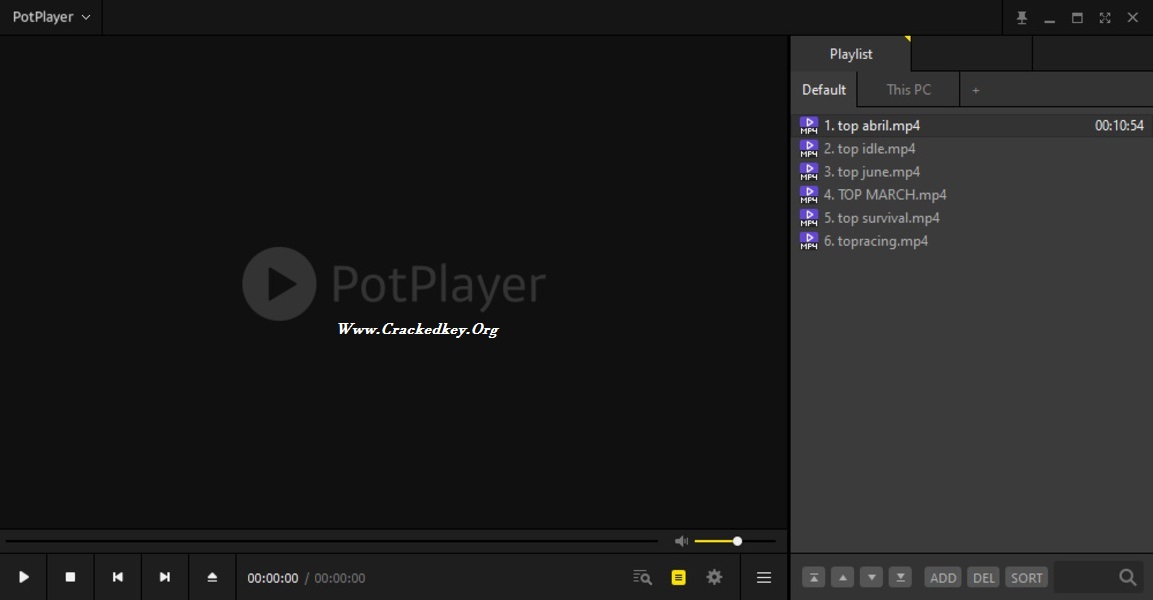This screenshot has width=1153, height=600.
Task: Skip to the previous track
Action: tap(118, 577)
